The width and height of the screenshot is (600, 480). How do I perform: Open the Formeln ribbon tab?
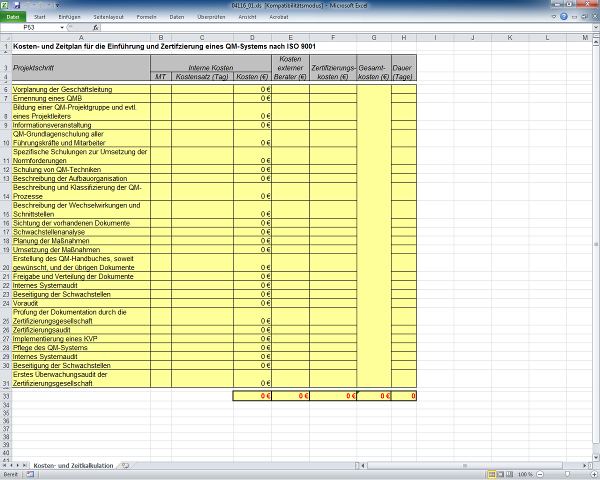click(x=146, y=17)
